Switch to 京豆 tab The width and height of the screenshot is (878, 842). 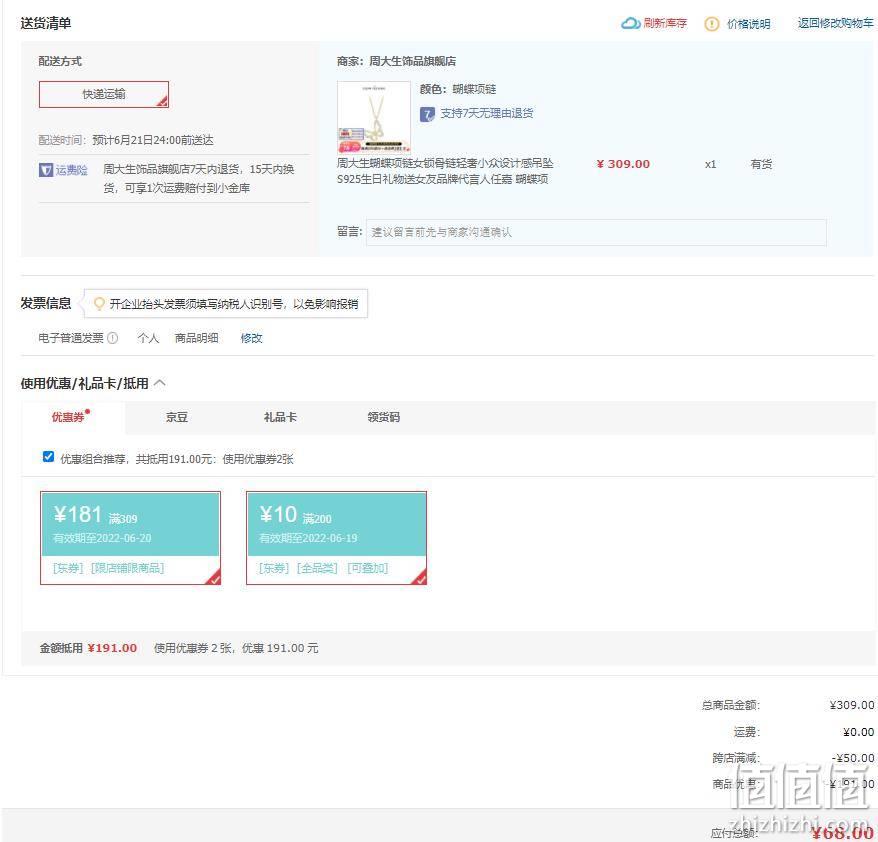point(176,417)
